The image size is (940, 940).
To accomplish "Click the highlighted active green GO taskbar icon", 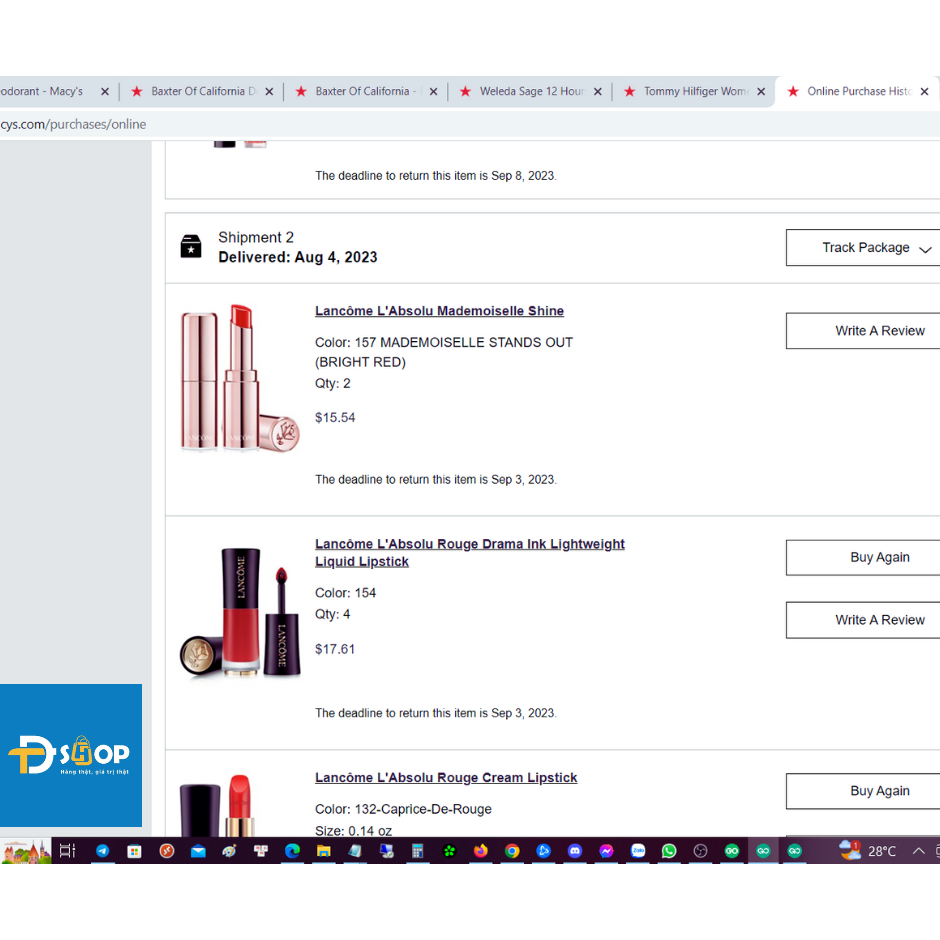I will click(763, 851).
